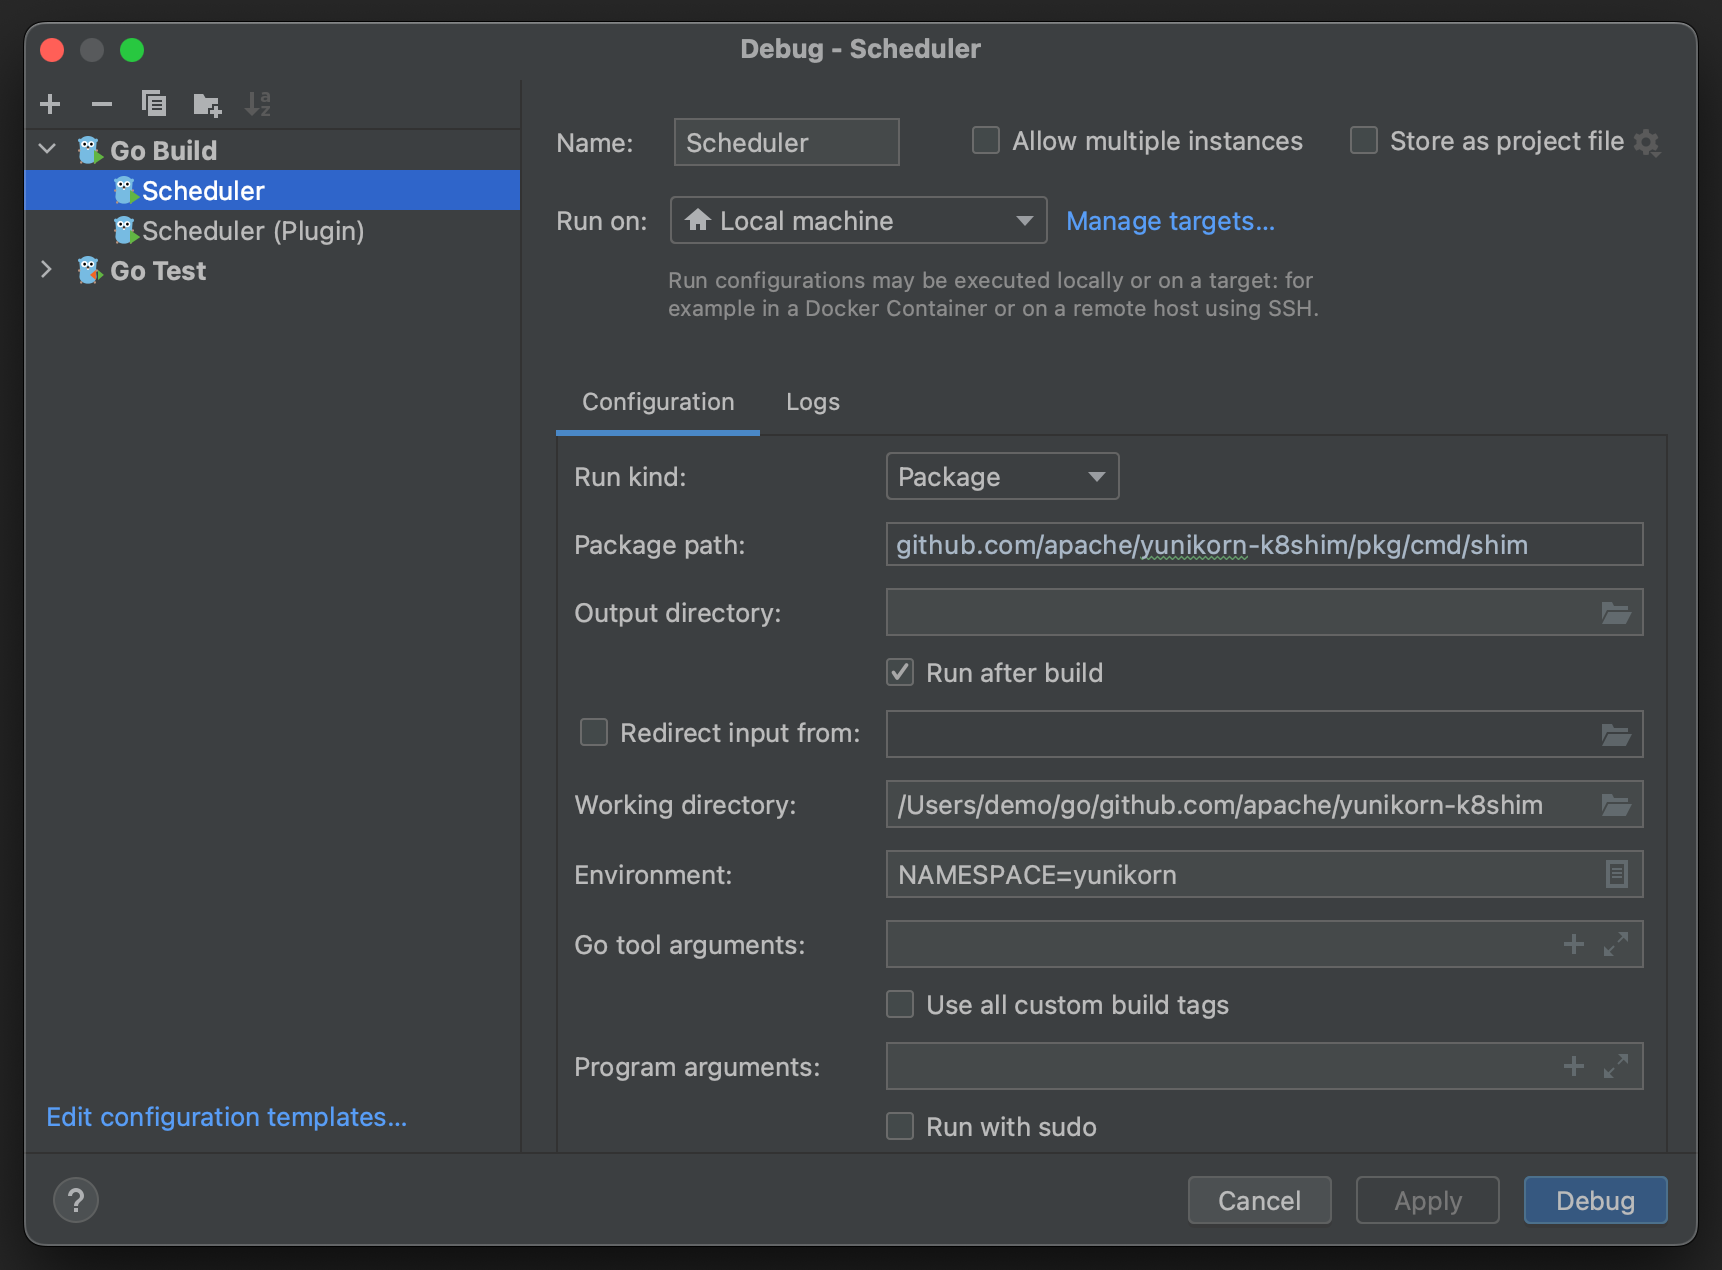Click the Add New Configuration plus icon

point(50,104)
